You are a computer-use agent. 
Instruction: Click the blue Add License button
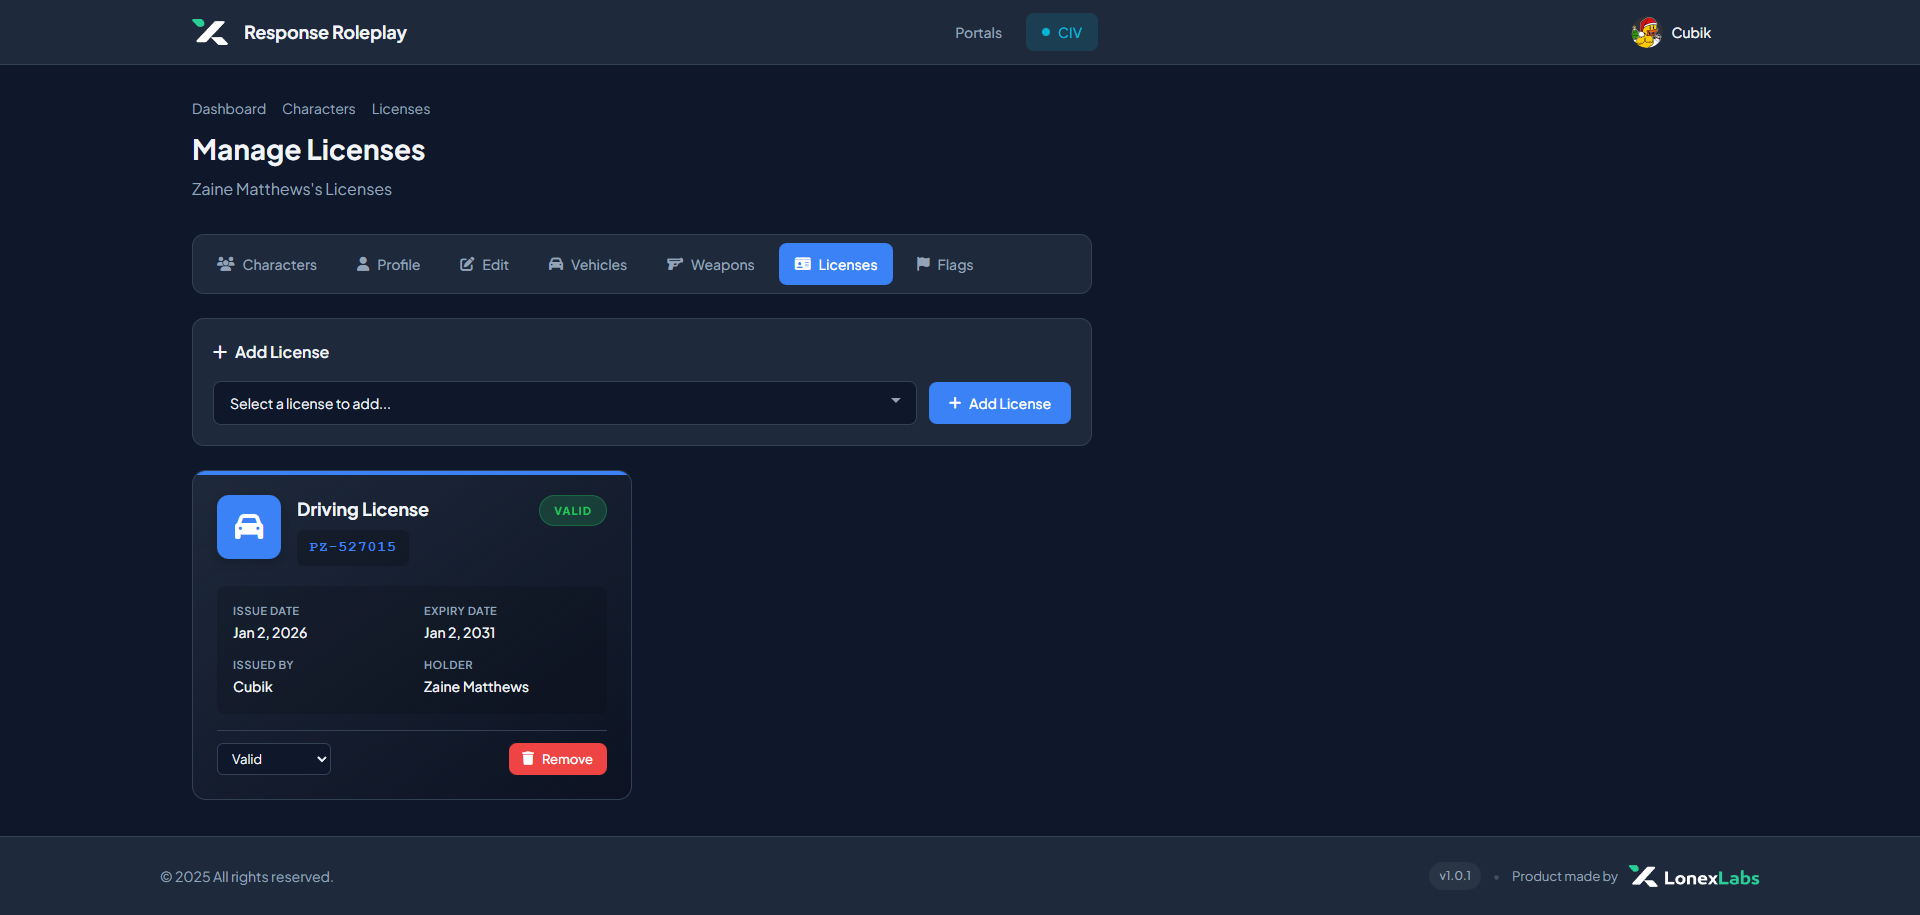(1000, 403)
